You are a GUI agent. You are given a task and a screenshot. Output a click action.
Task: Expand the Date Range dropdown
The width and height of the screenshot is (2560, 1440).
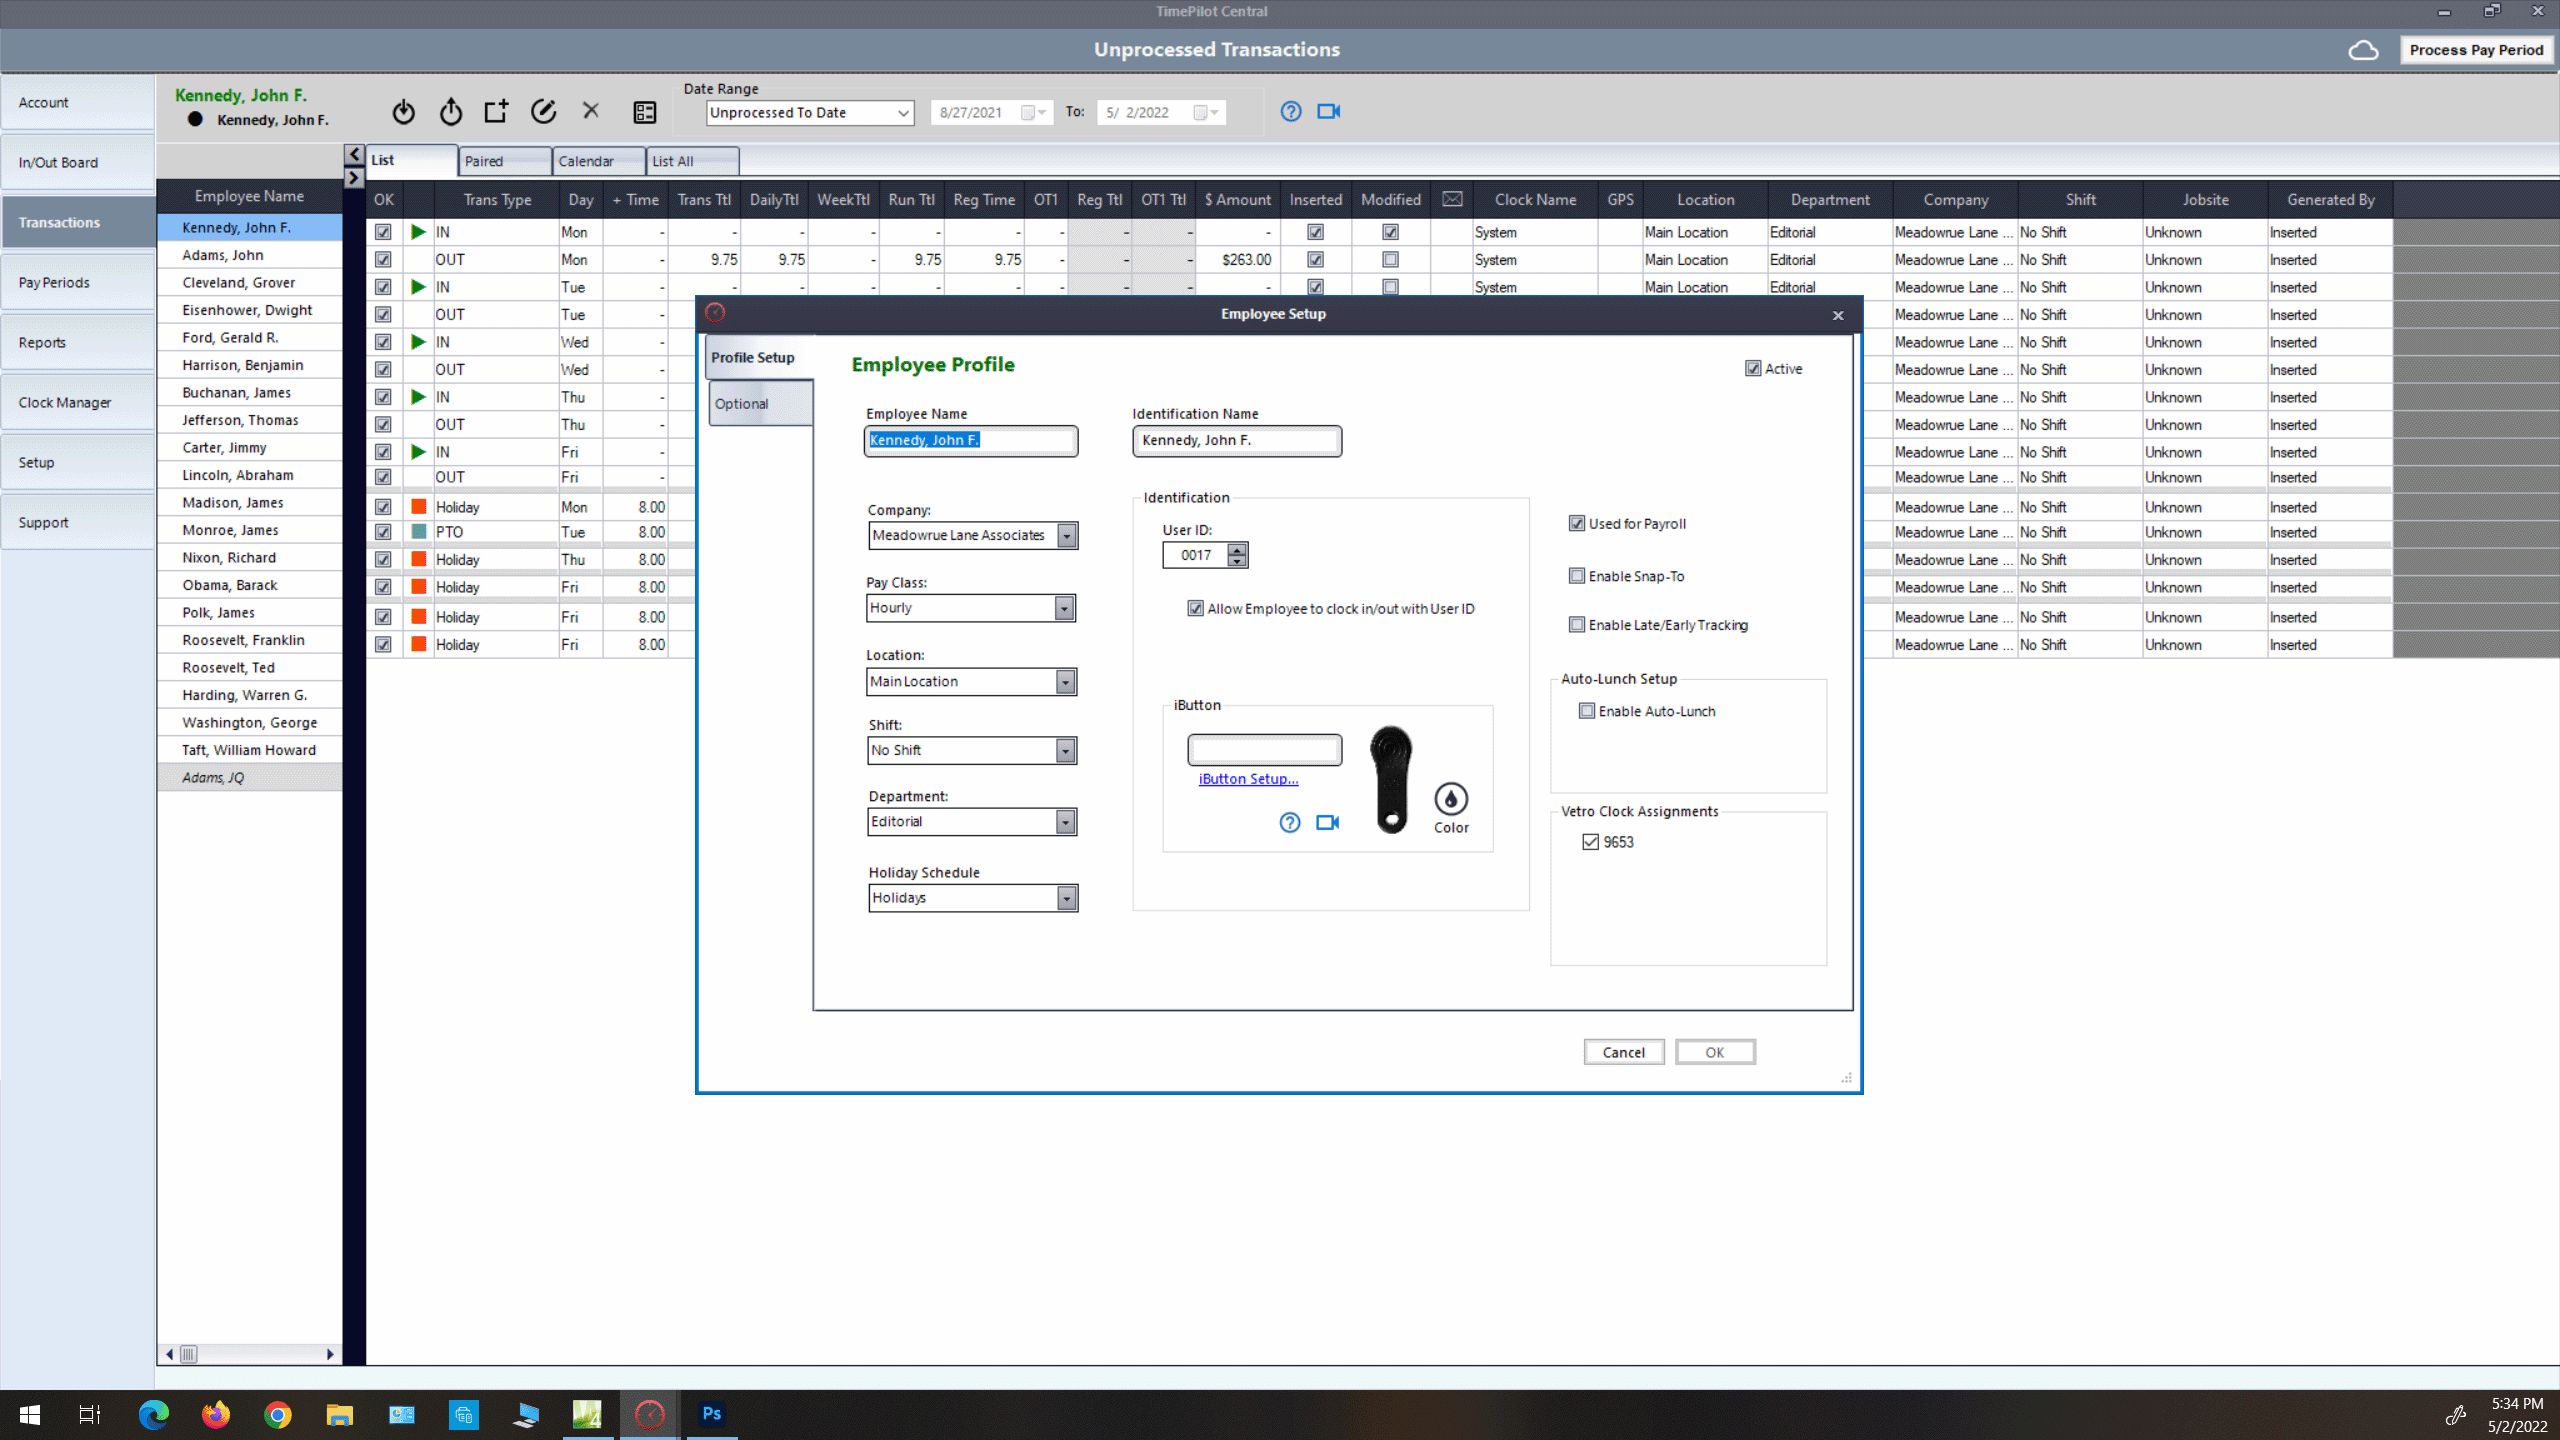903,113
